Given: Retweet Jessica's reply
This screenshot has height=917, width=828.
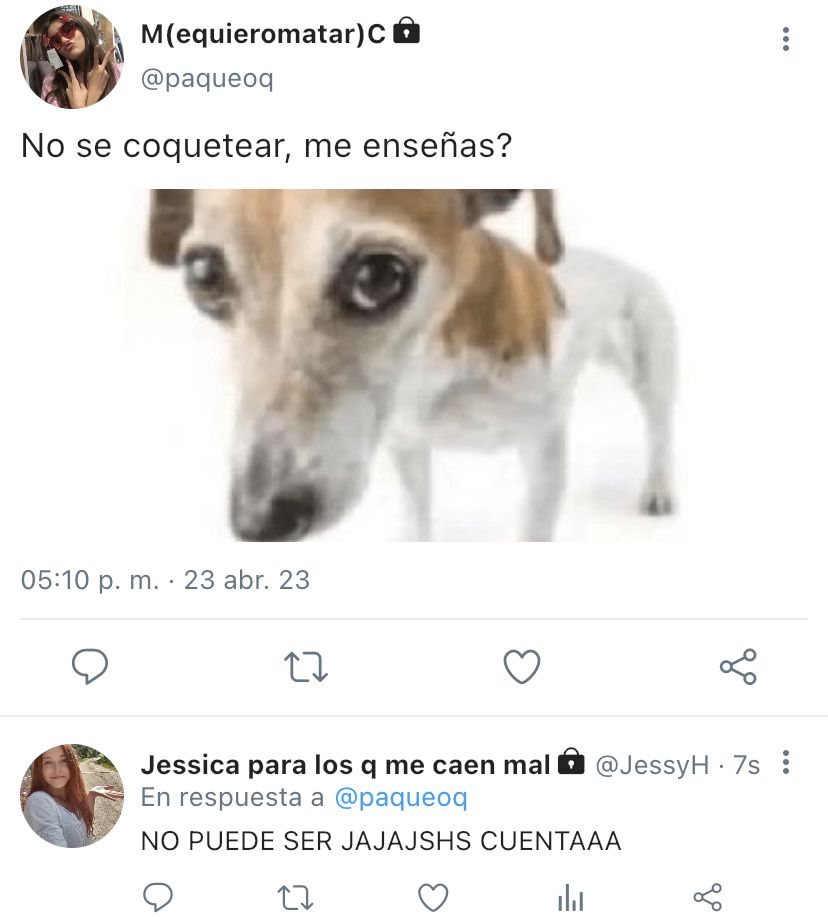Looking at the screenshot, I should click(x=295, y=898).
